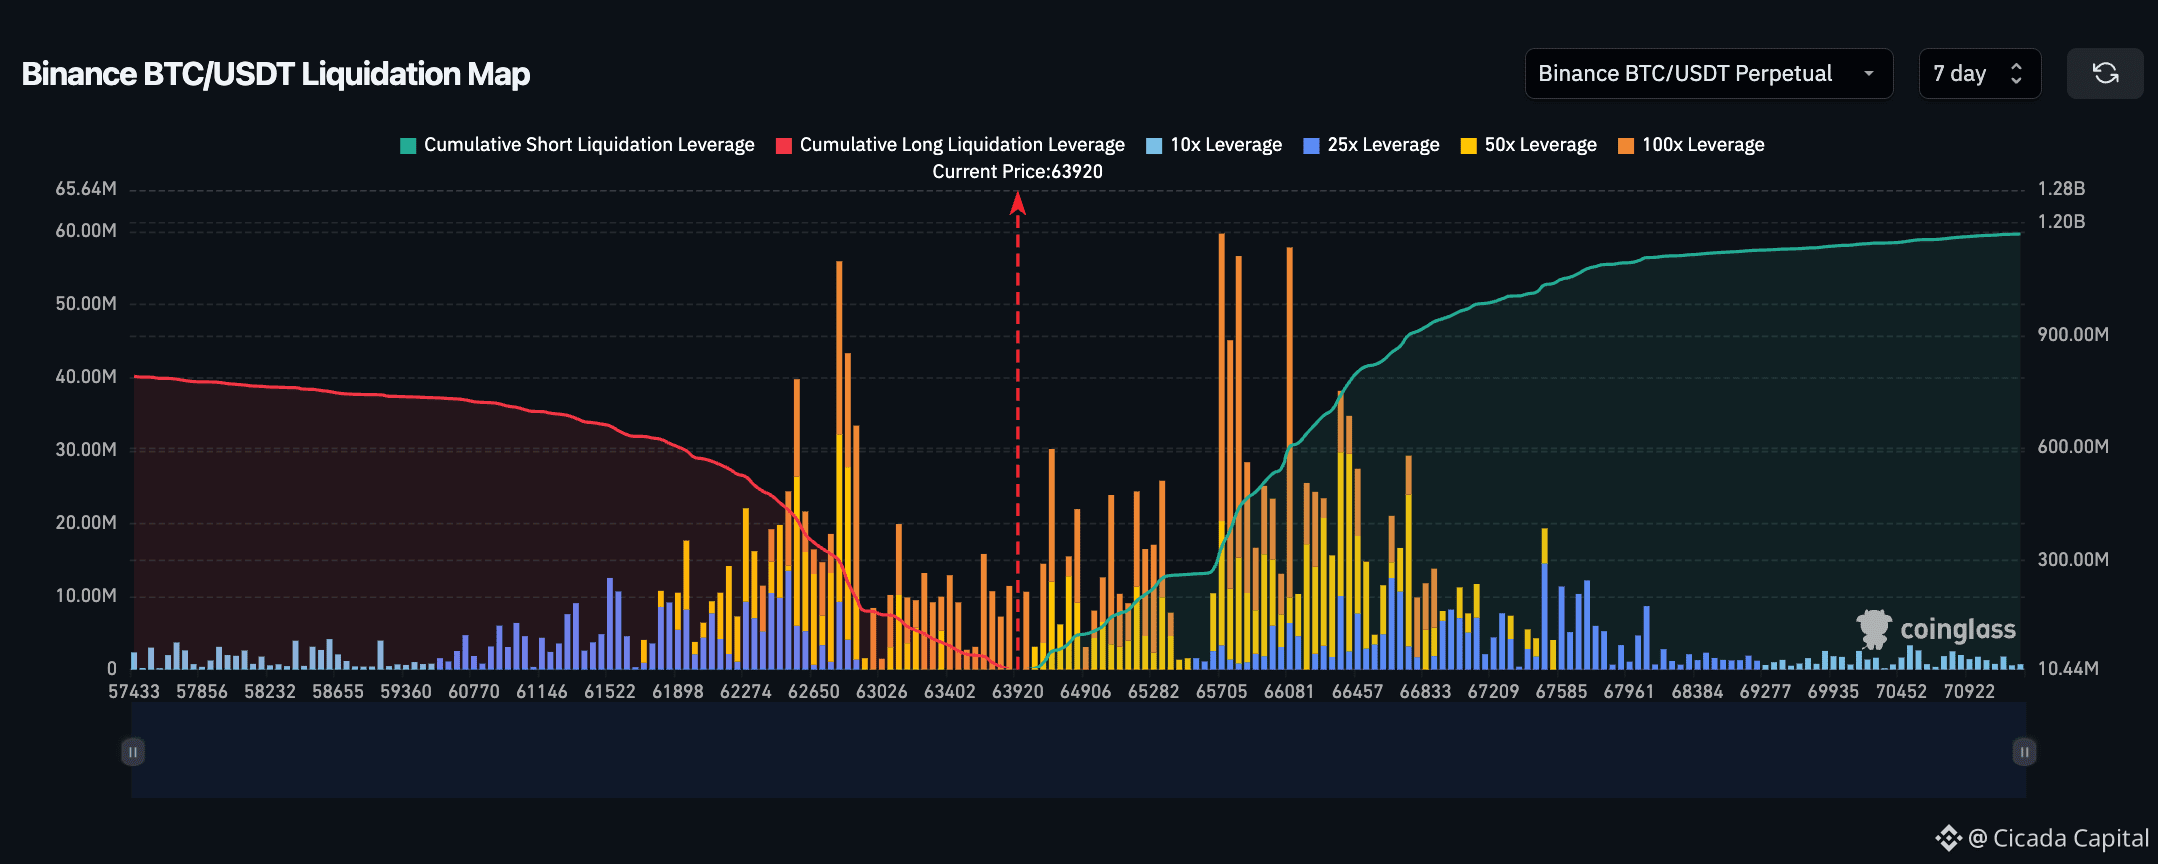Click the data zoom range bar
The image size is (2158, 864).
tap(1078, 751)
